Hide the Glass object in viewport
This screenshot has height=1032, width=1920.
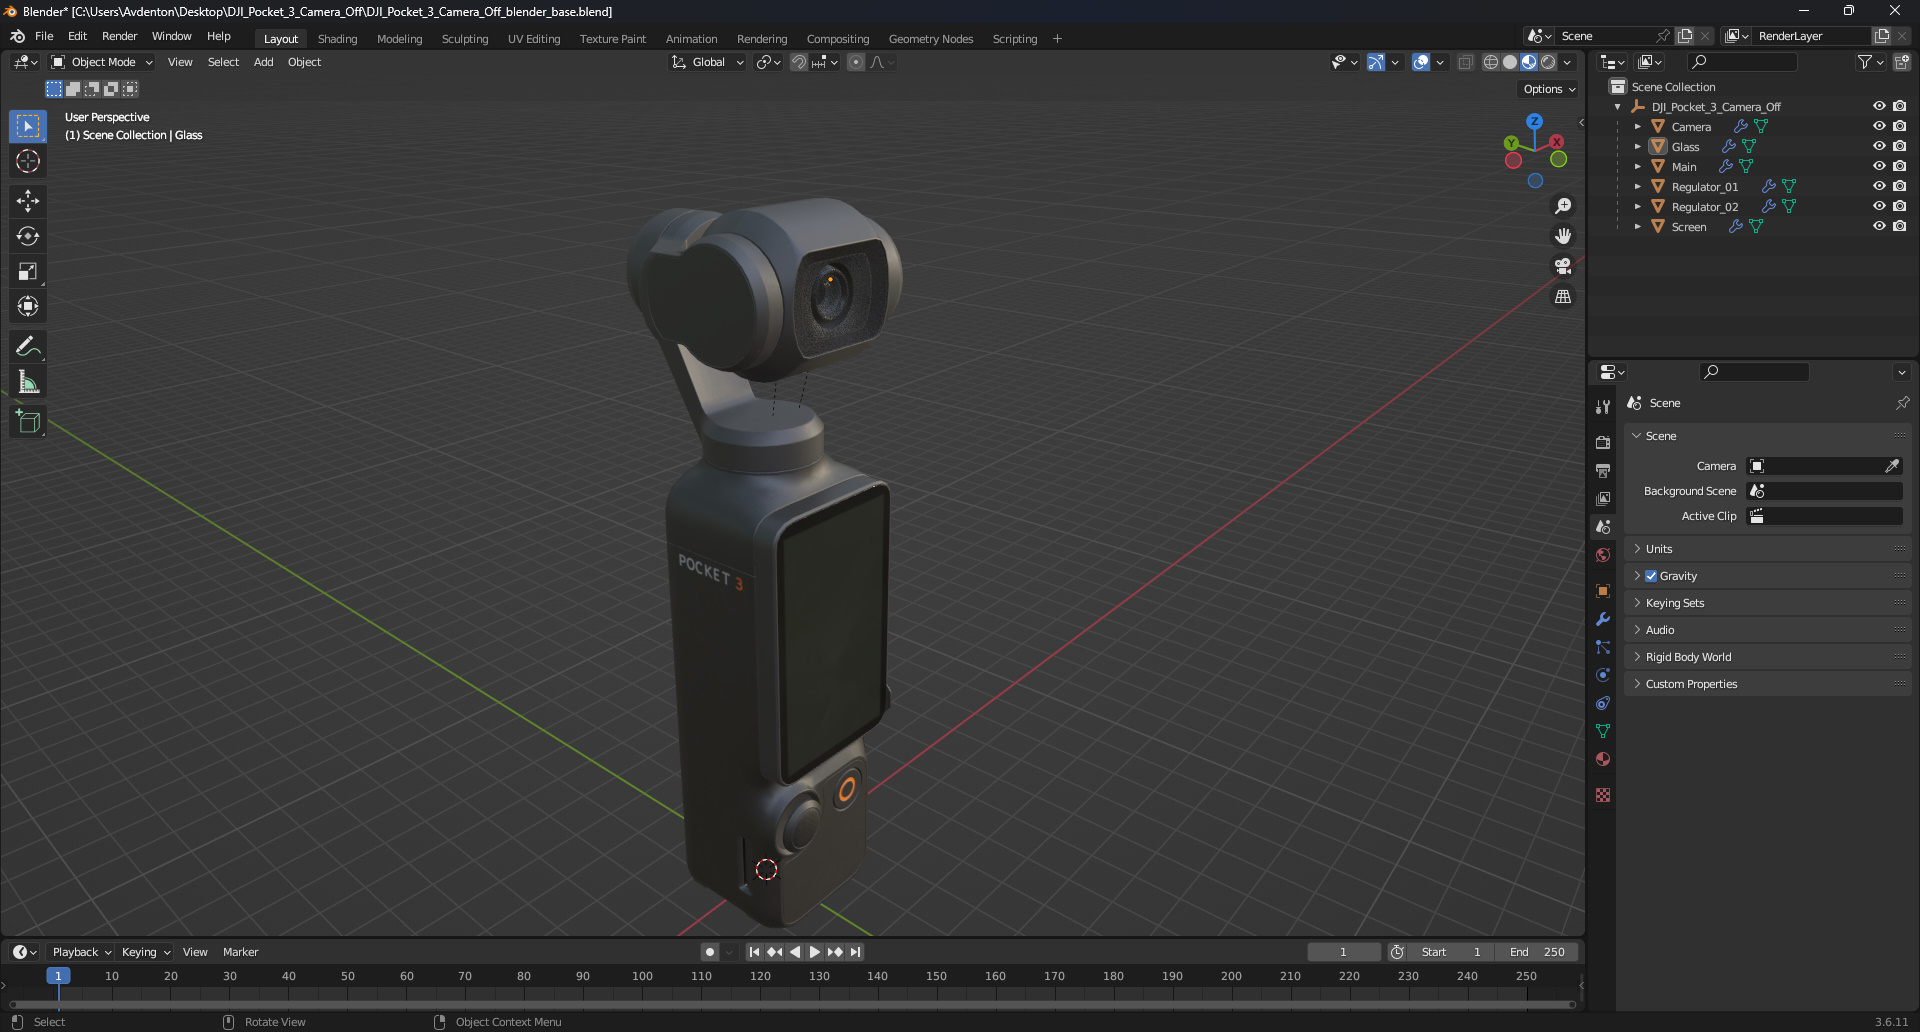pyautogui.click(x=1879, y=146)
